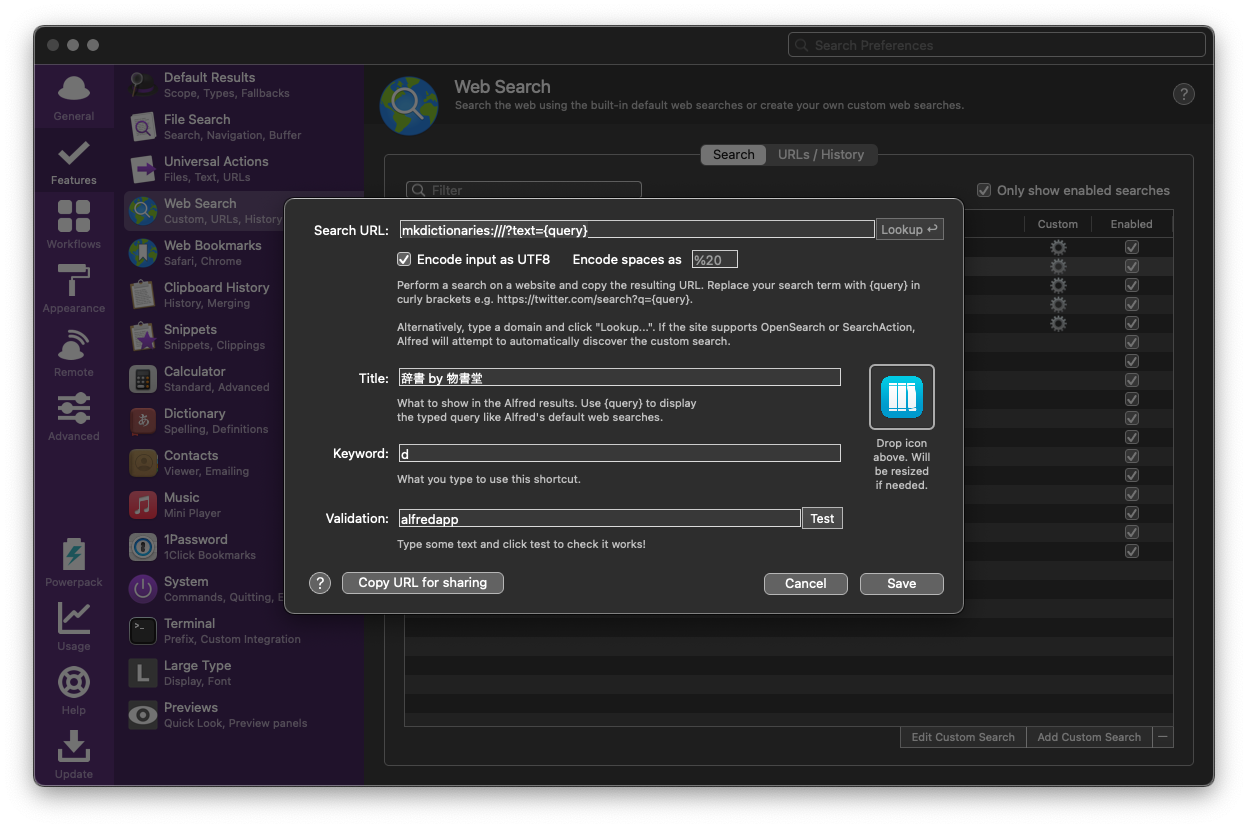Open the Update section
This screenshot has width=1248, height=828.
point(74,756)
